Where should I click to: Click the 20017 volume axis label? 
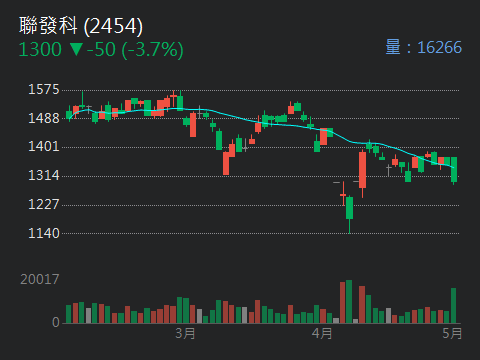coord(40,279)
